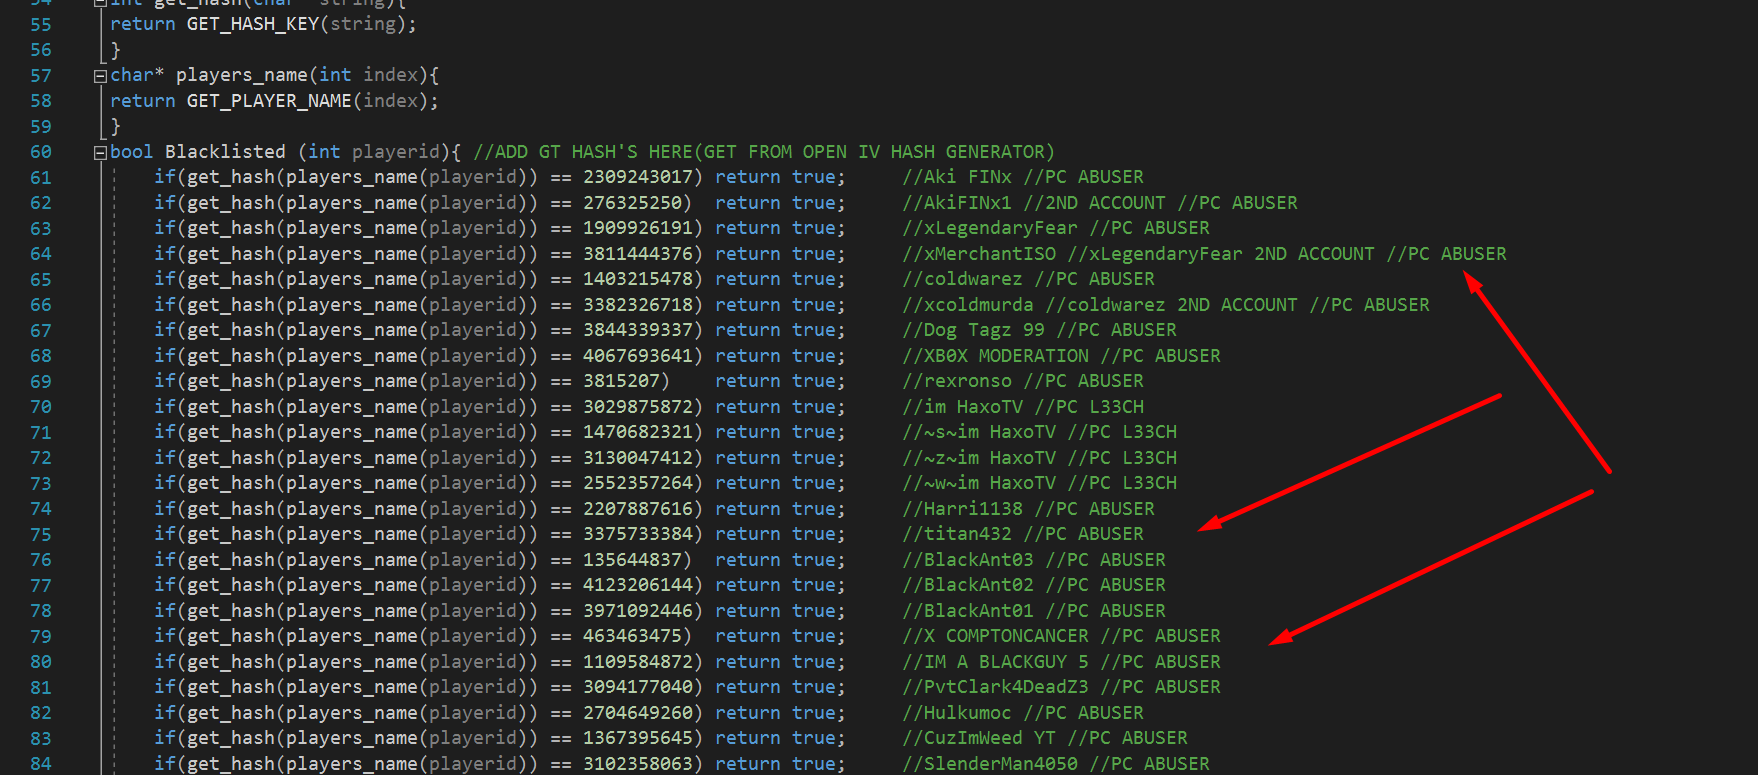The height and width of the screenshot is (775, 1758).
Task: Collapse the players_name function fold marker
Action: tap(100, 76)
